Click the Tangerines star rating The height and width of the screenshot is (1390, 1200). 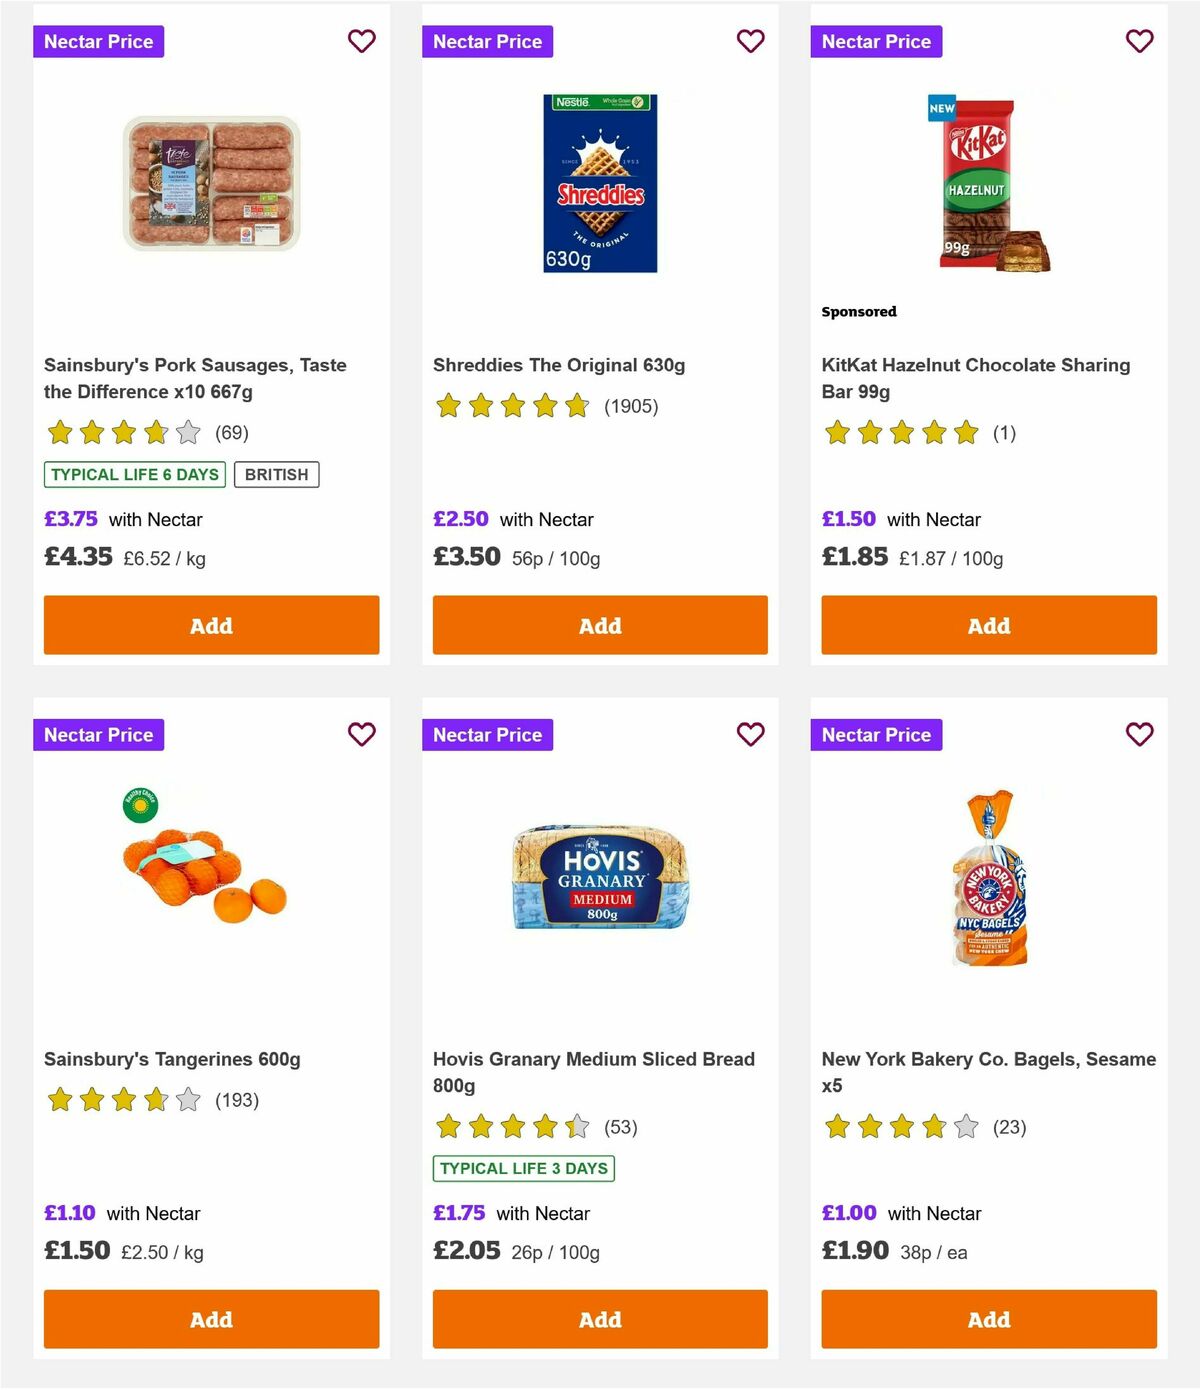122,1100
